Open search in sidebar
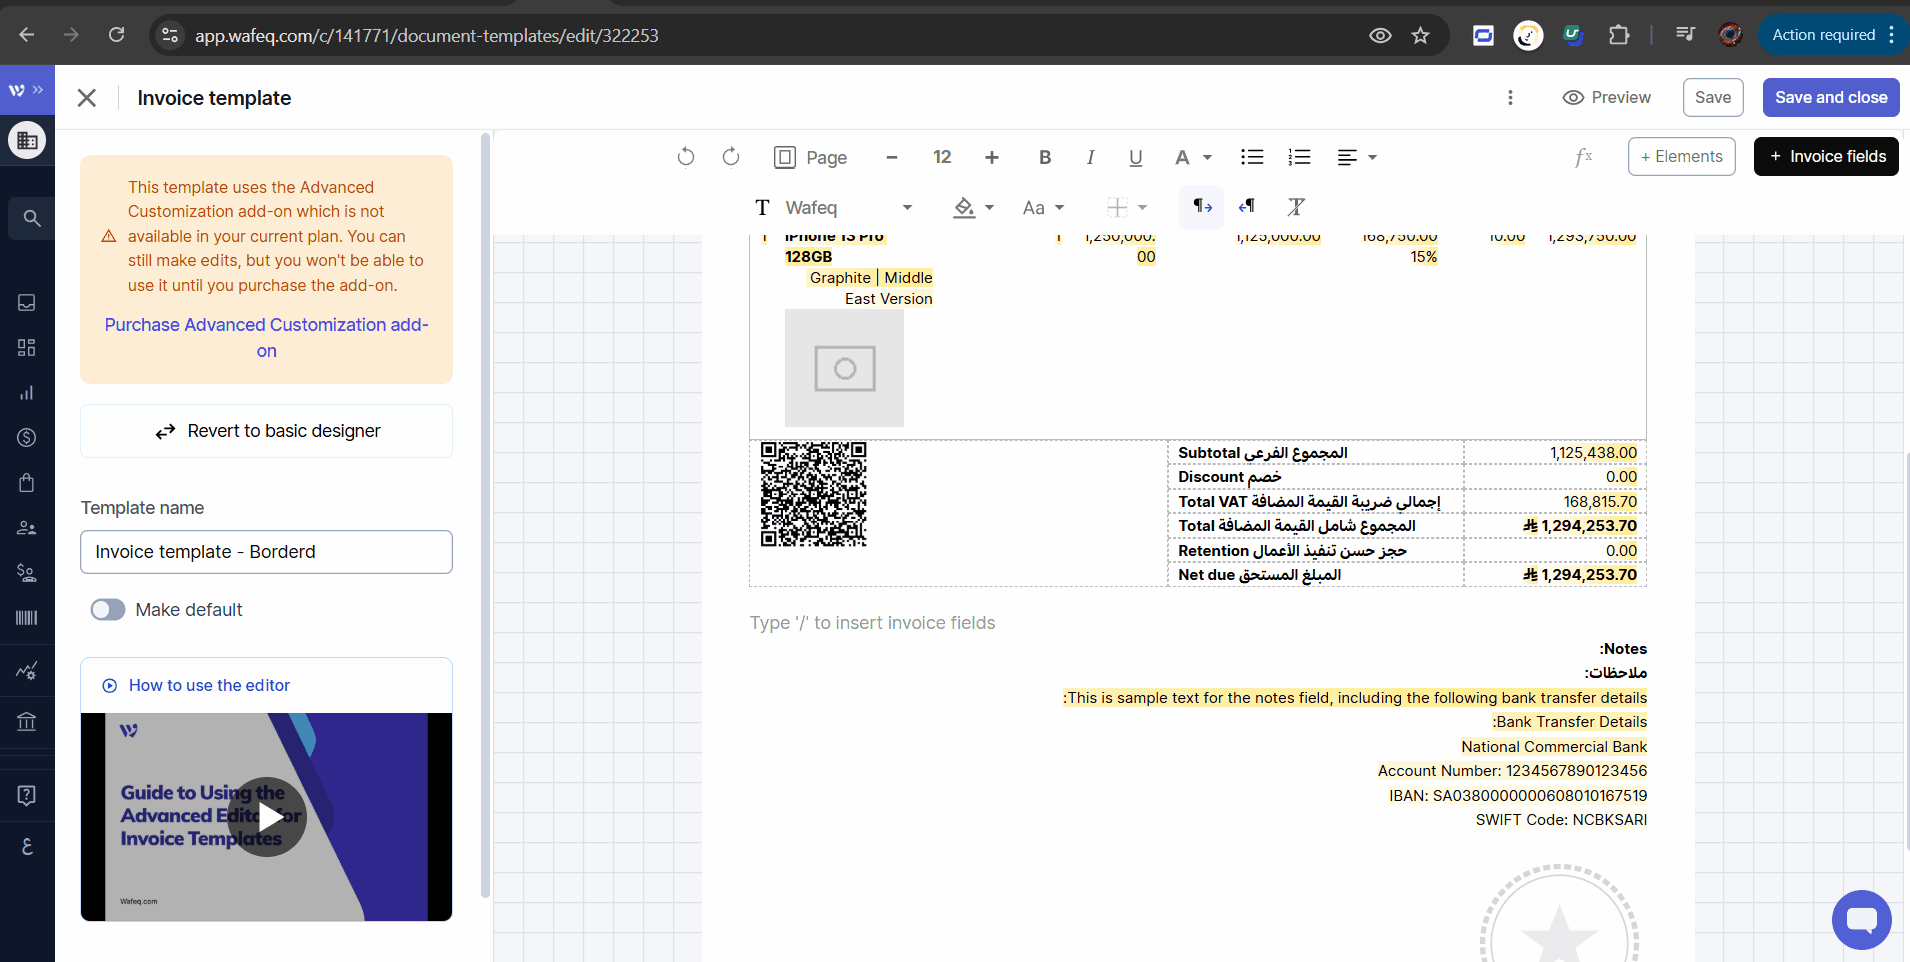This screenshot has width=1910, height=962. pos(32,218)
